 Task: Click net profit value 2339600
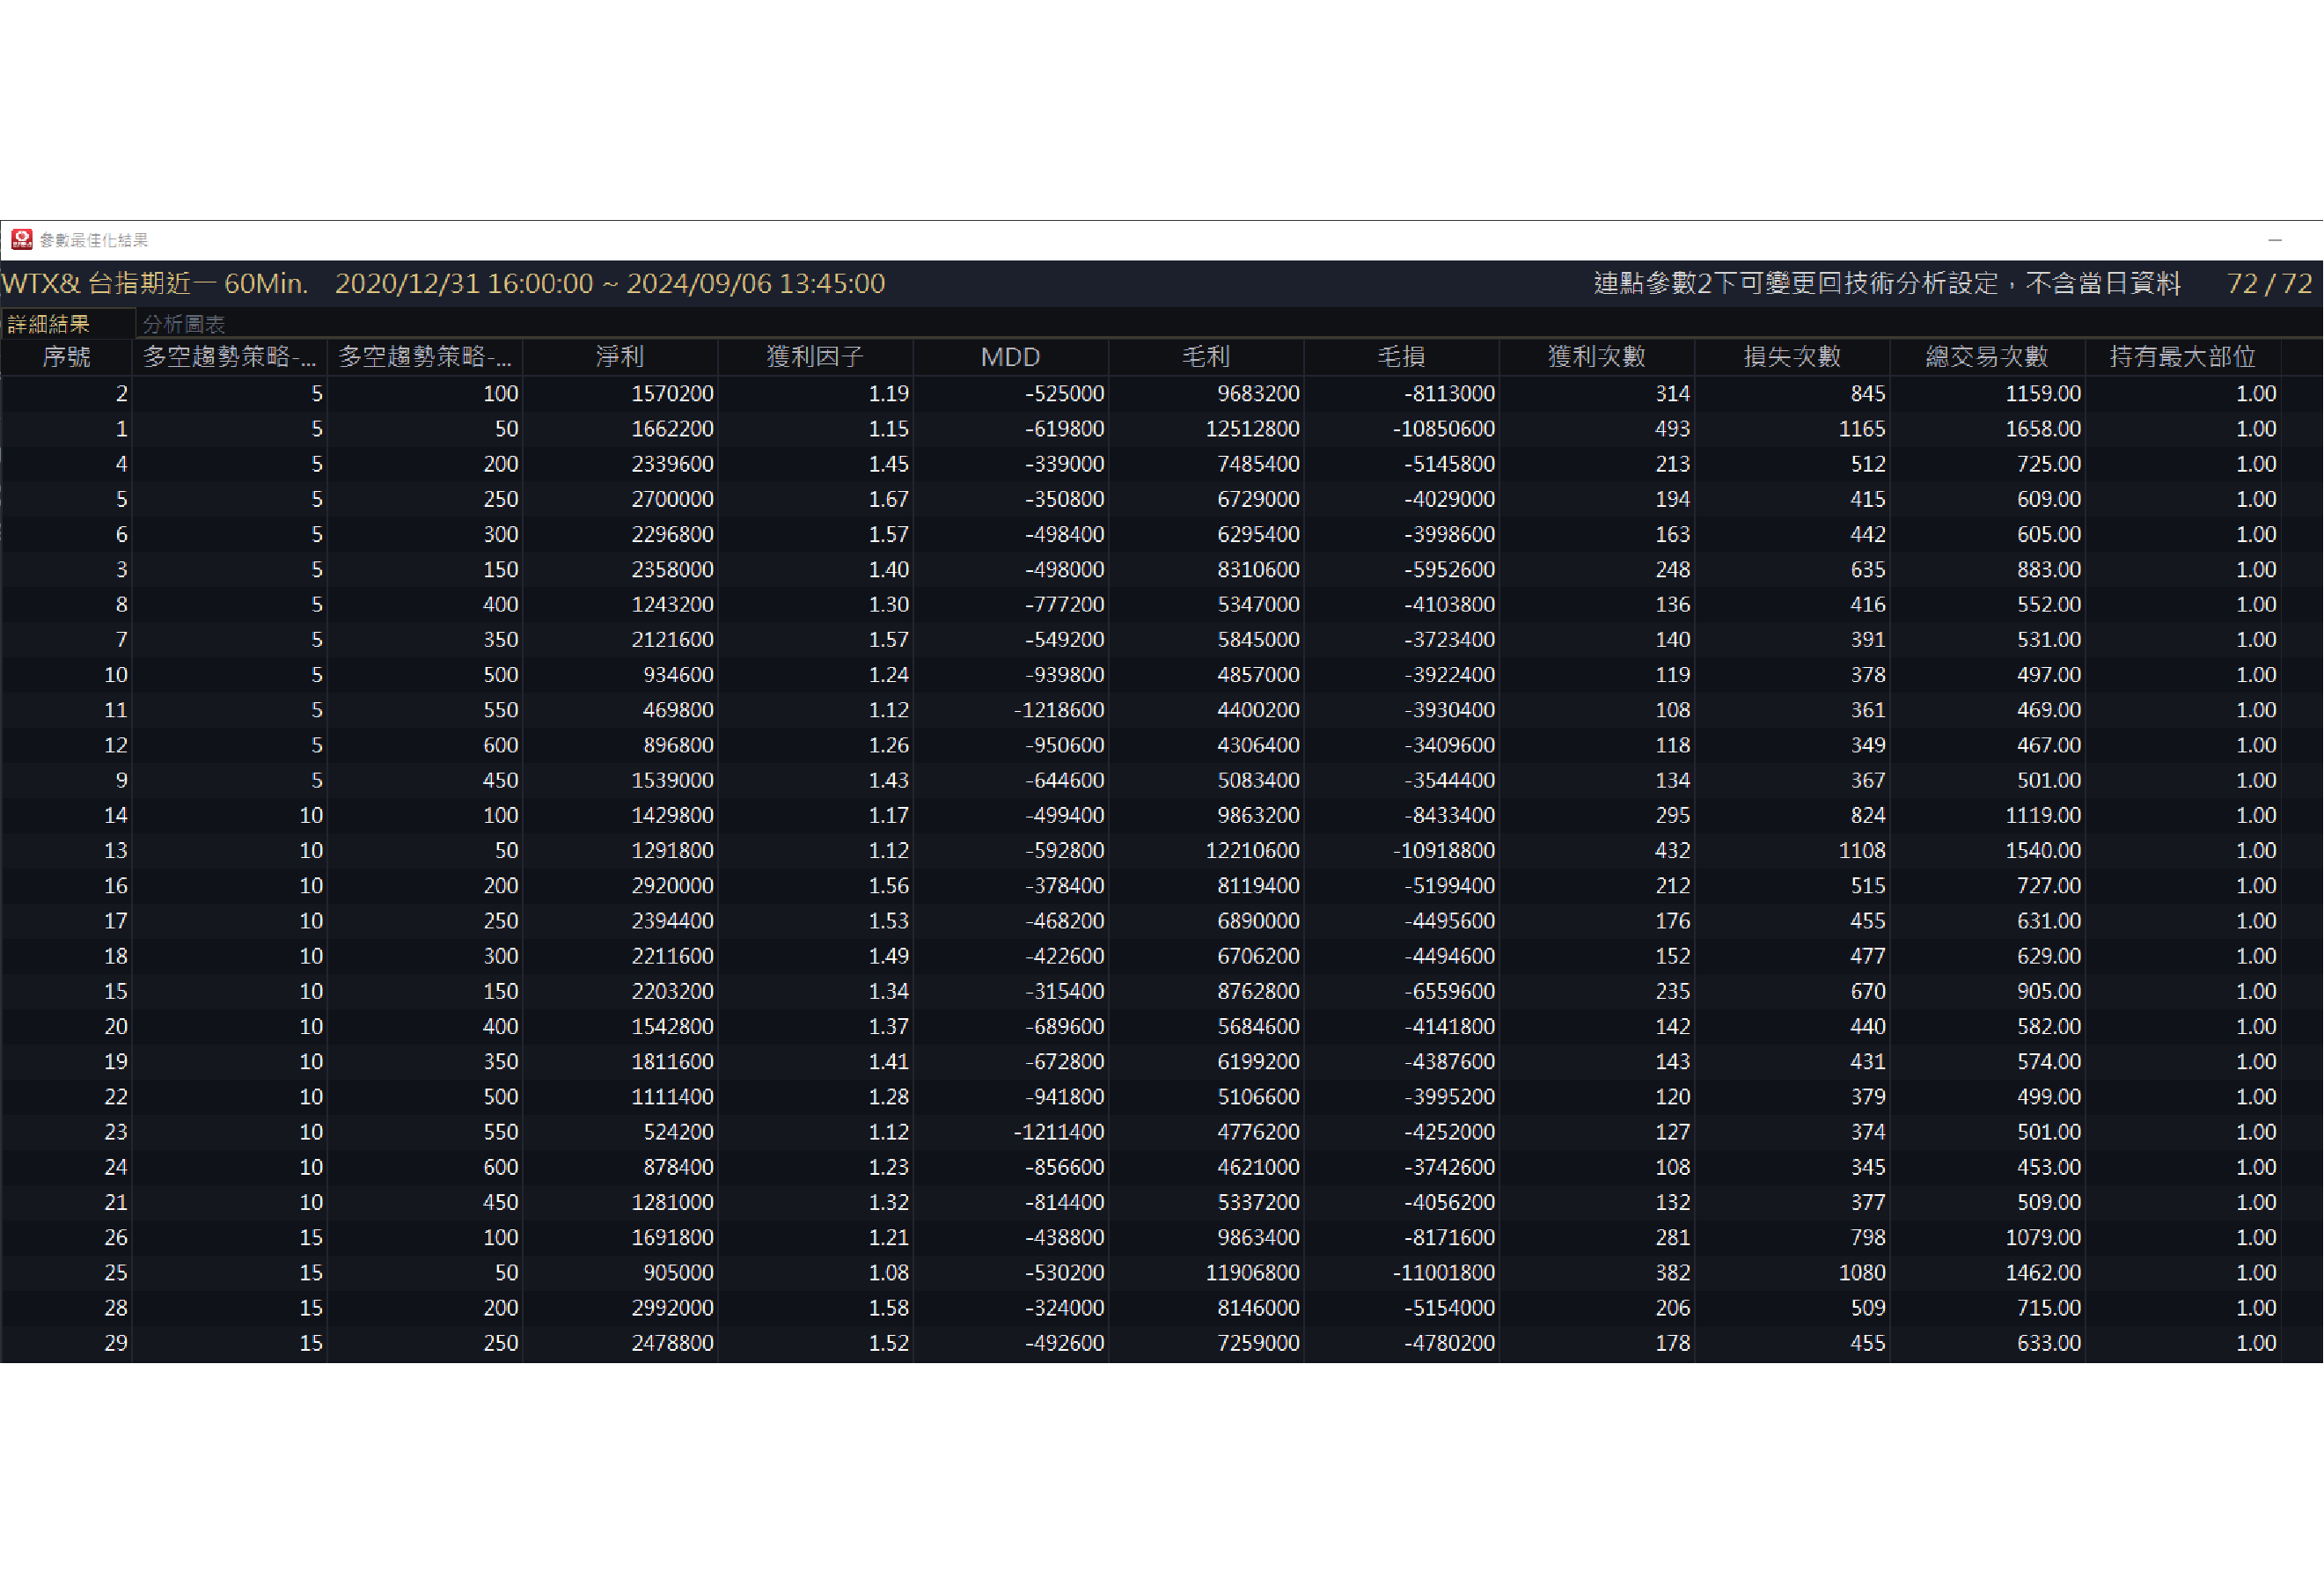[x=672, y=464]
